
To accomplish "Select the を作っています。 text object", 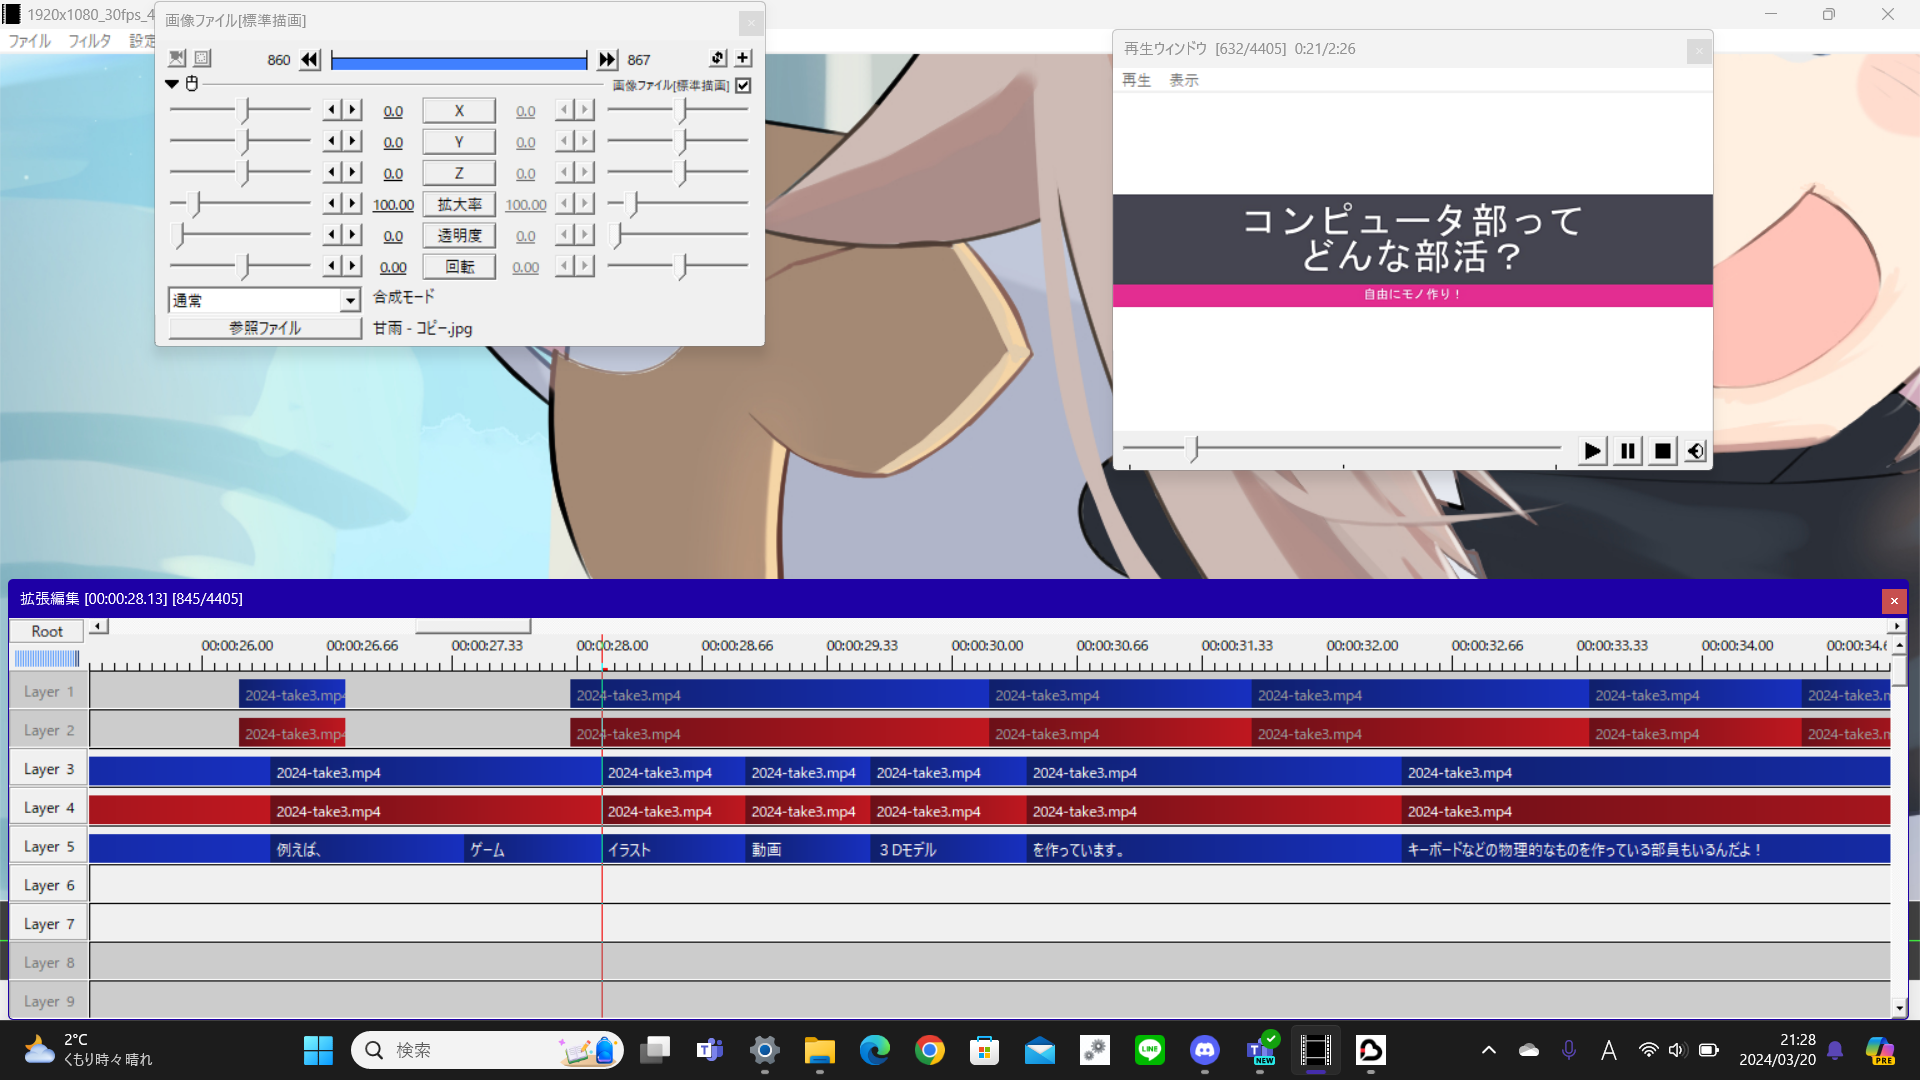I will tap(1213, 850).
